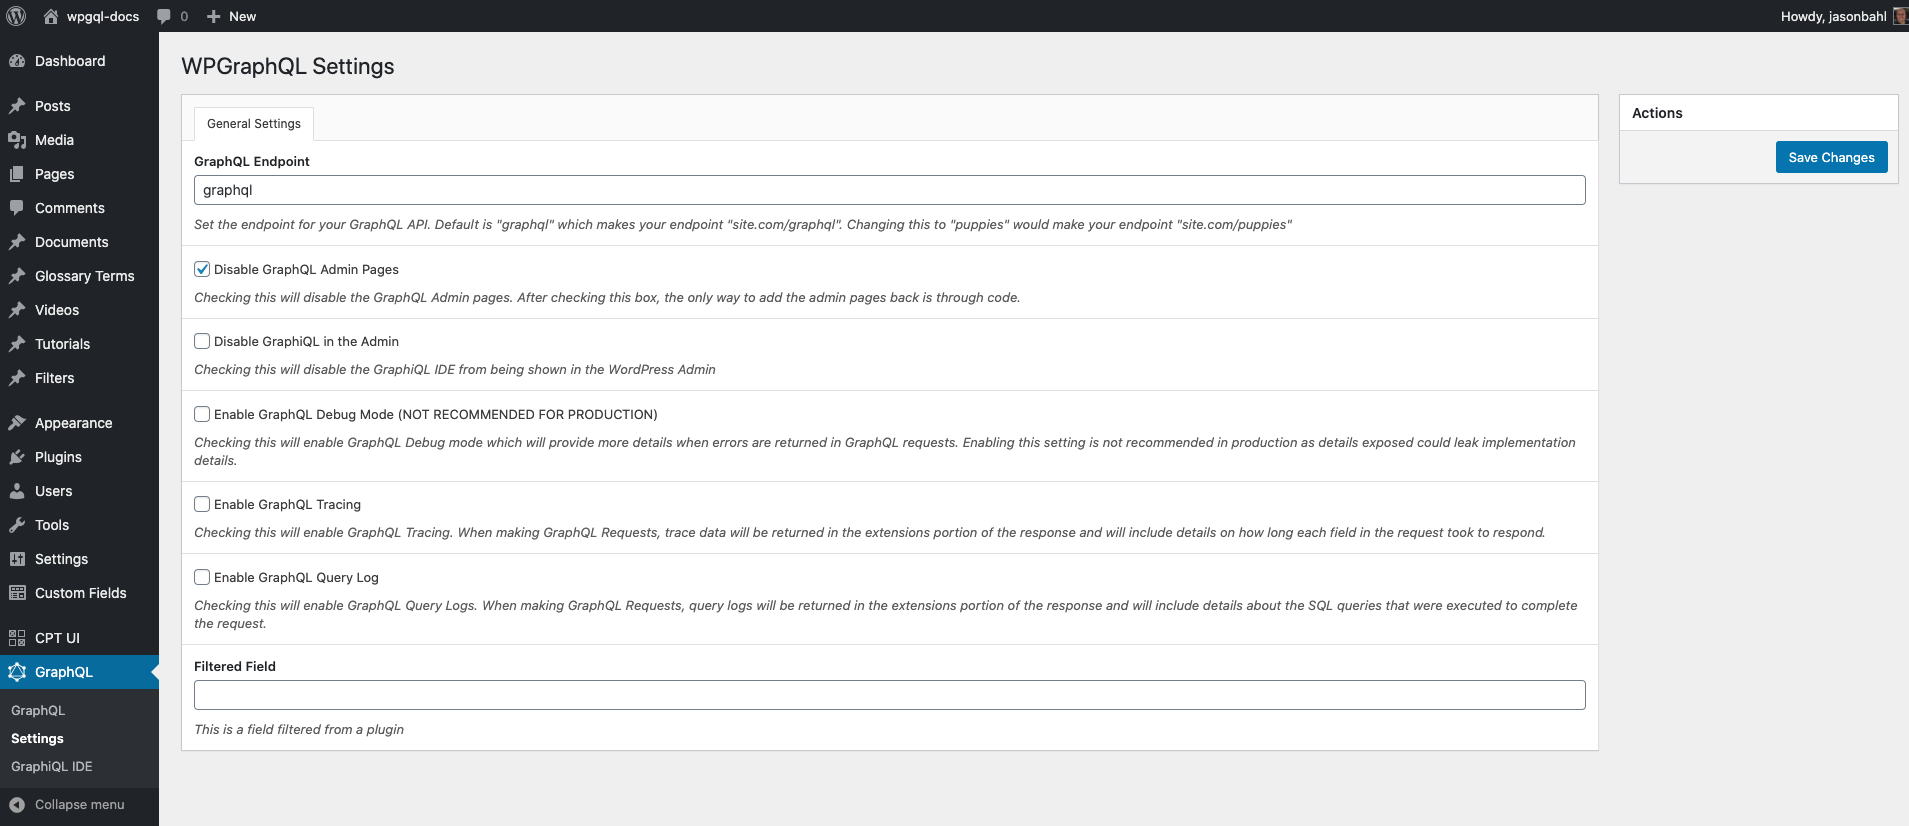
Task: Open the Settings submenu under GraphQL
Action: pyautogui.click(x=37, y=739)
